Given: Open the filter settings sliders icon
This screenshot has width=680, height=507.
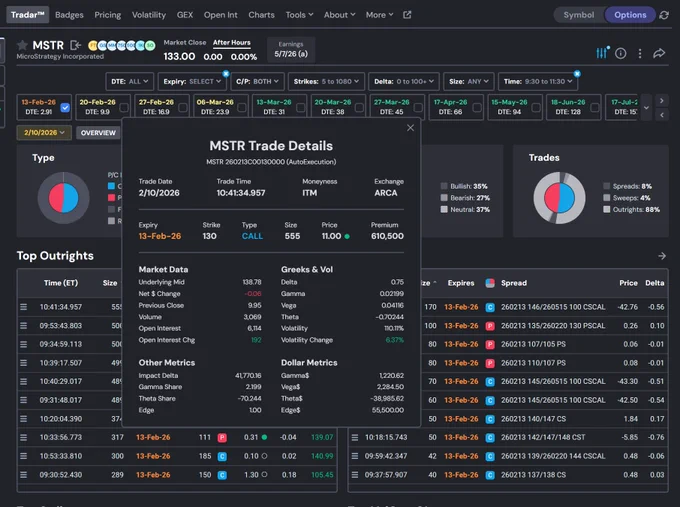Looking at the screenshot, I should coord(602,53).
